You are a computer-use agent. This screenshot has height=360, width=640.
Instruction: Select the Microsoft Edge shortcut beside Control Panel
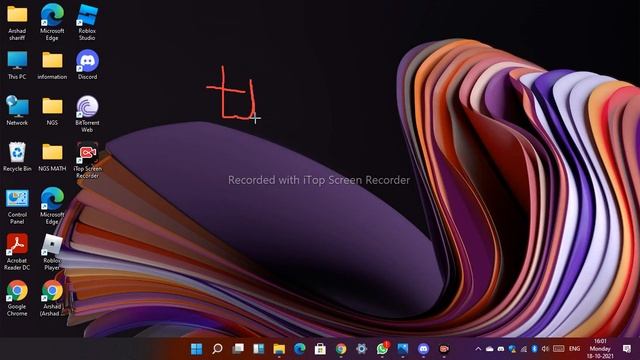click(52, 207)
